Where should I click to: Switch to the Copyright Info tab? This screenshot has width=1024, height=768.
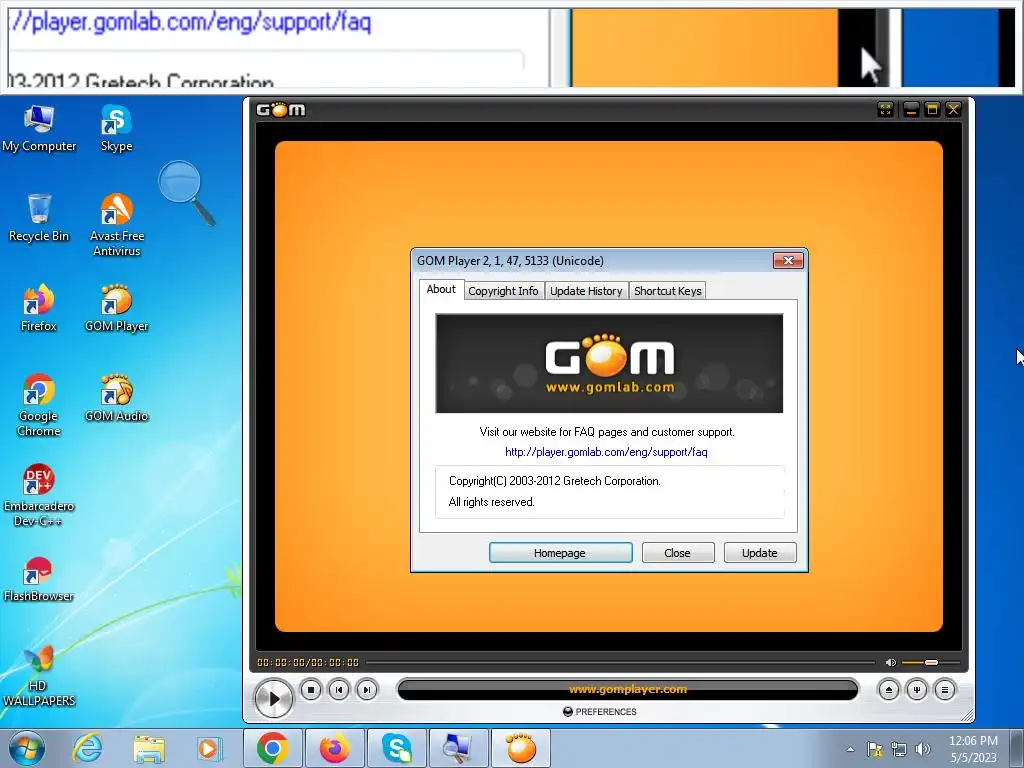point(503,291)
